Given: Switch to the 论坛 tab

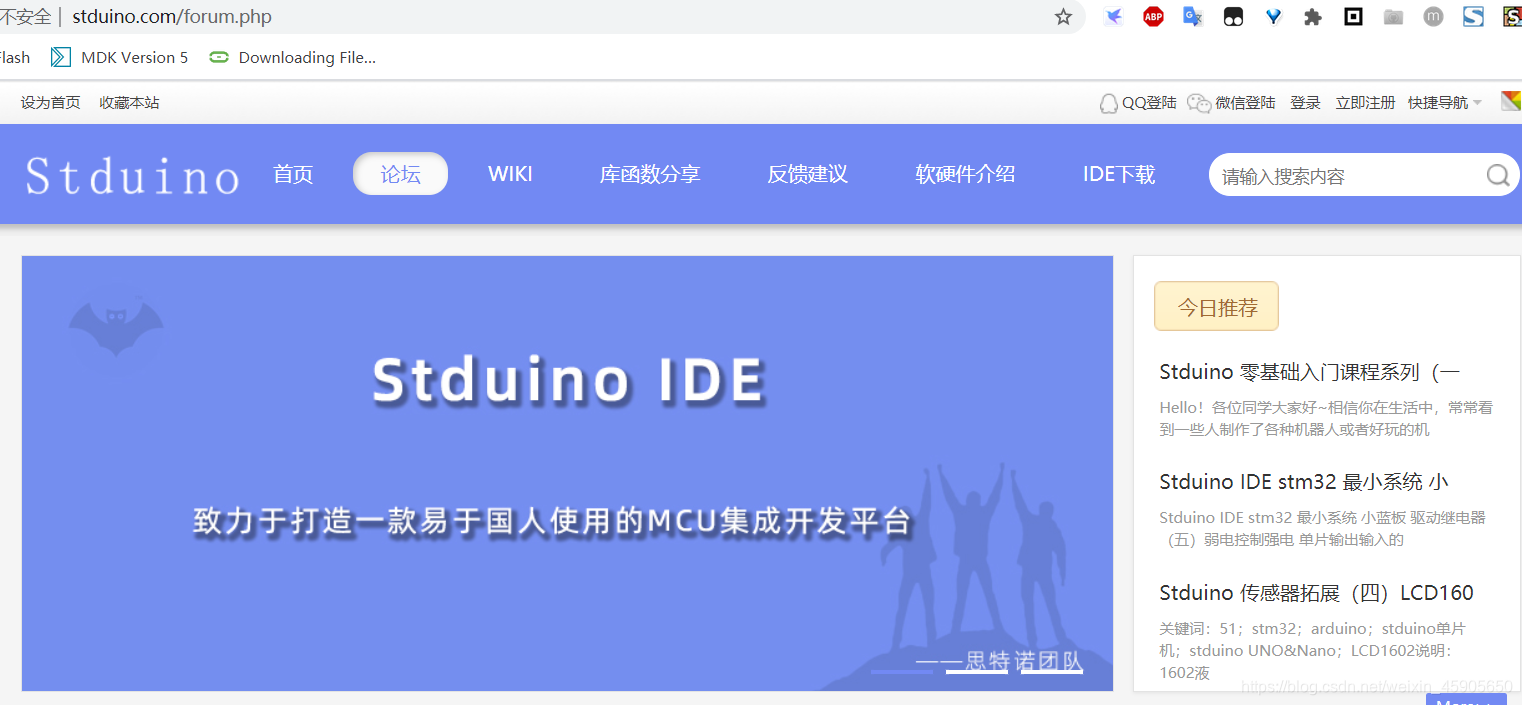Looking at the screenshot, I should point(400,173).
